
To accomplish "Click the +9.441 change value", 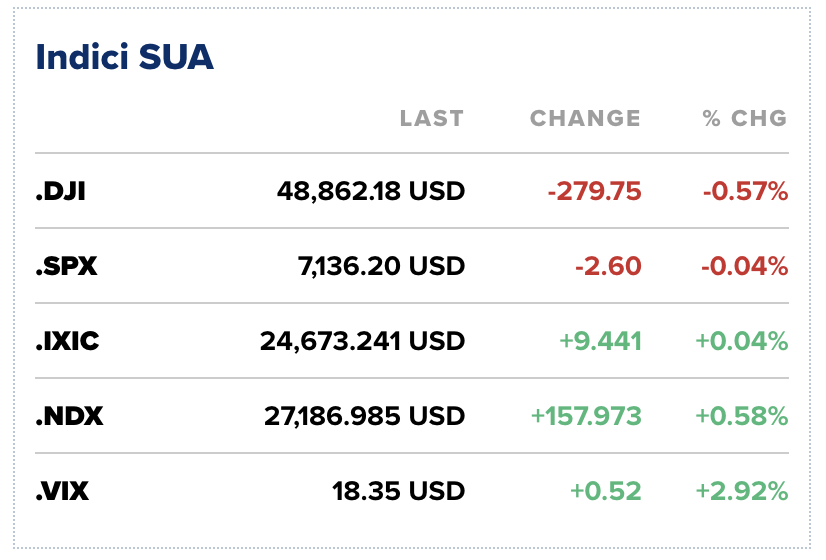I will click(x=602, y=341).
